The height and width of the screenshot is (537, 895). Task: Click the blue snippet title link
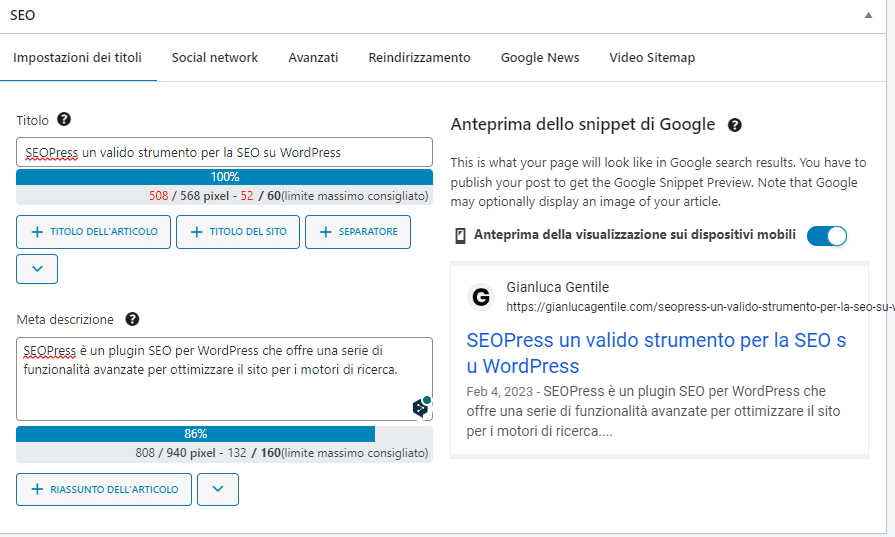[656, 353]
